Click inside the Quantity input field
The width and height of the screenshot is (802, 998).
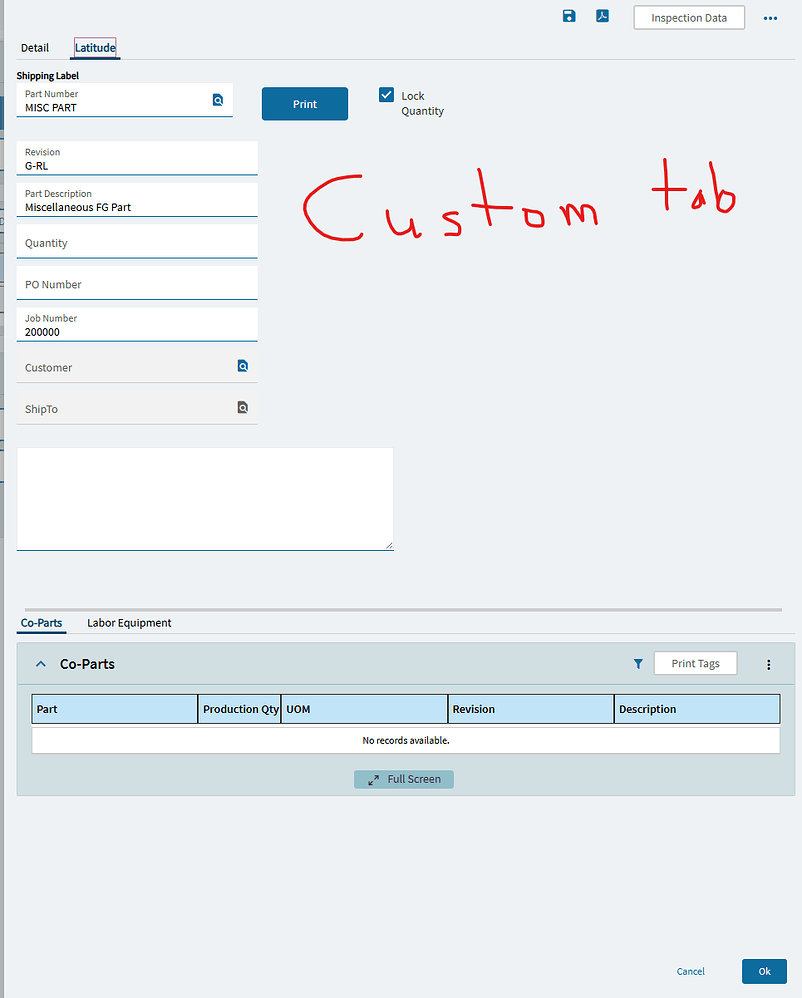point(137,243)
